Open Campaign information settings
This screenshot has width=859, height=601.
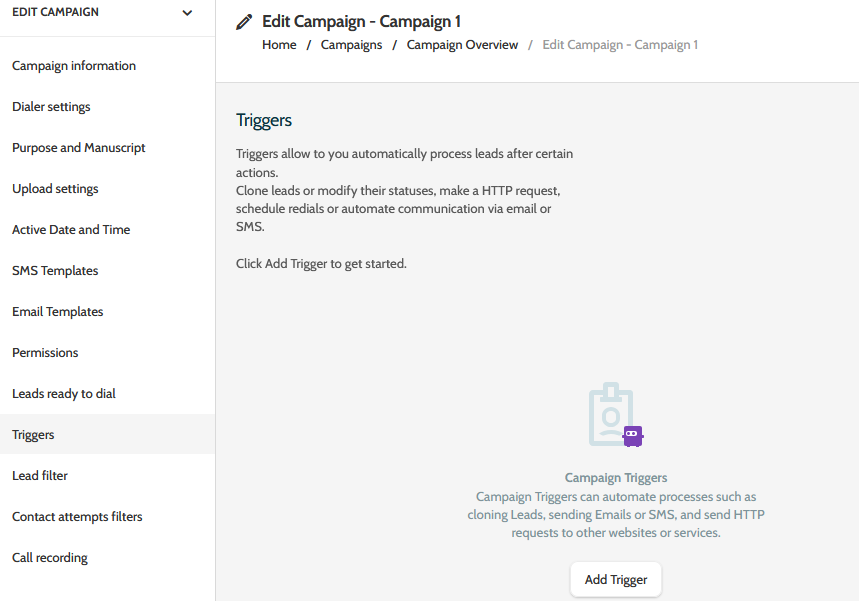tap(73, 65)
